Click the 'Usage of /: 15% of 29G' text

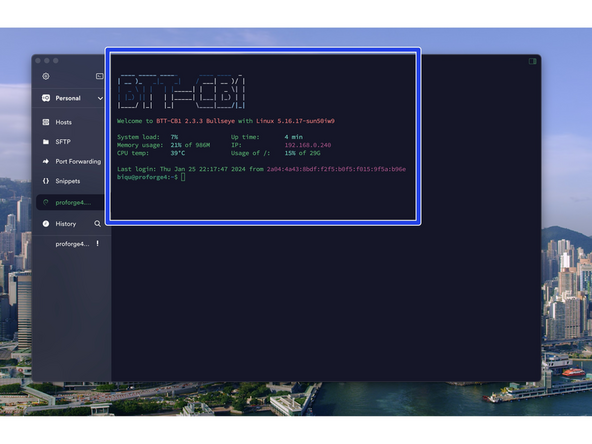276,153
